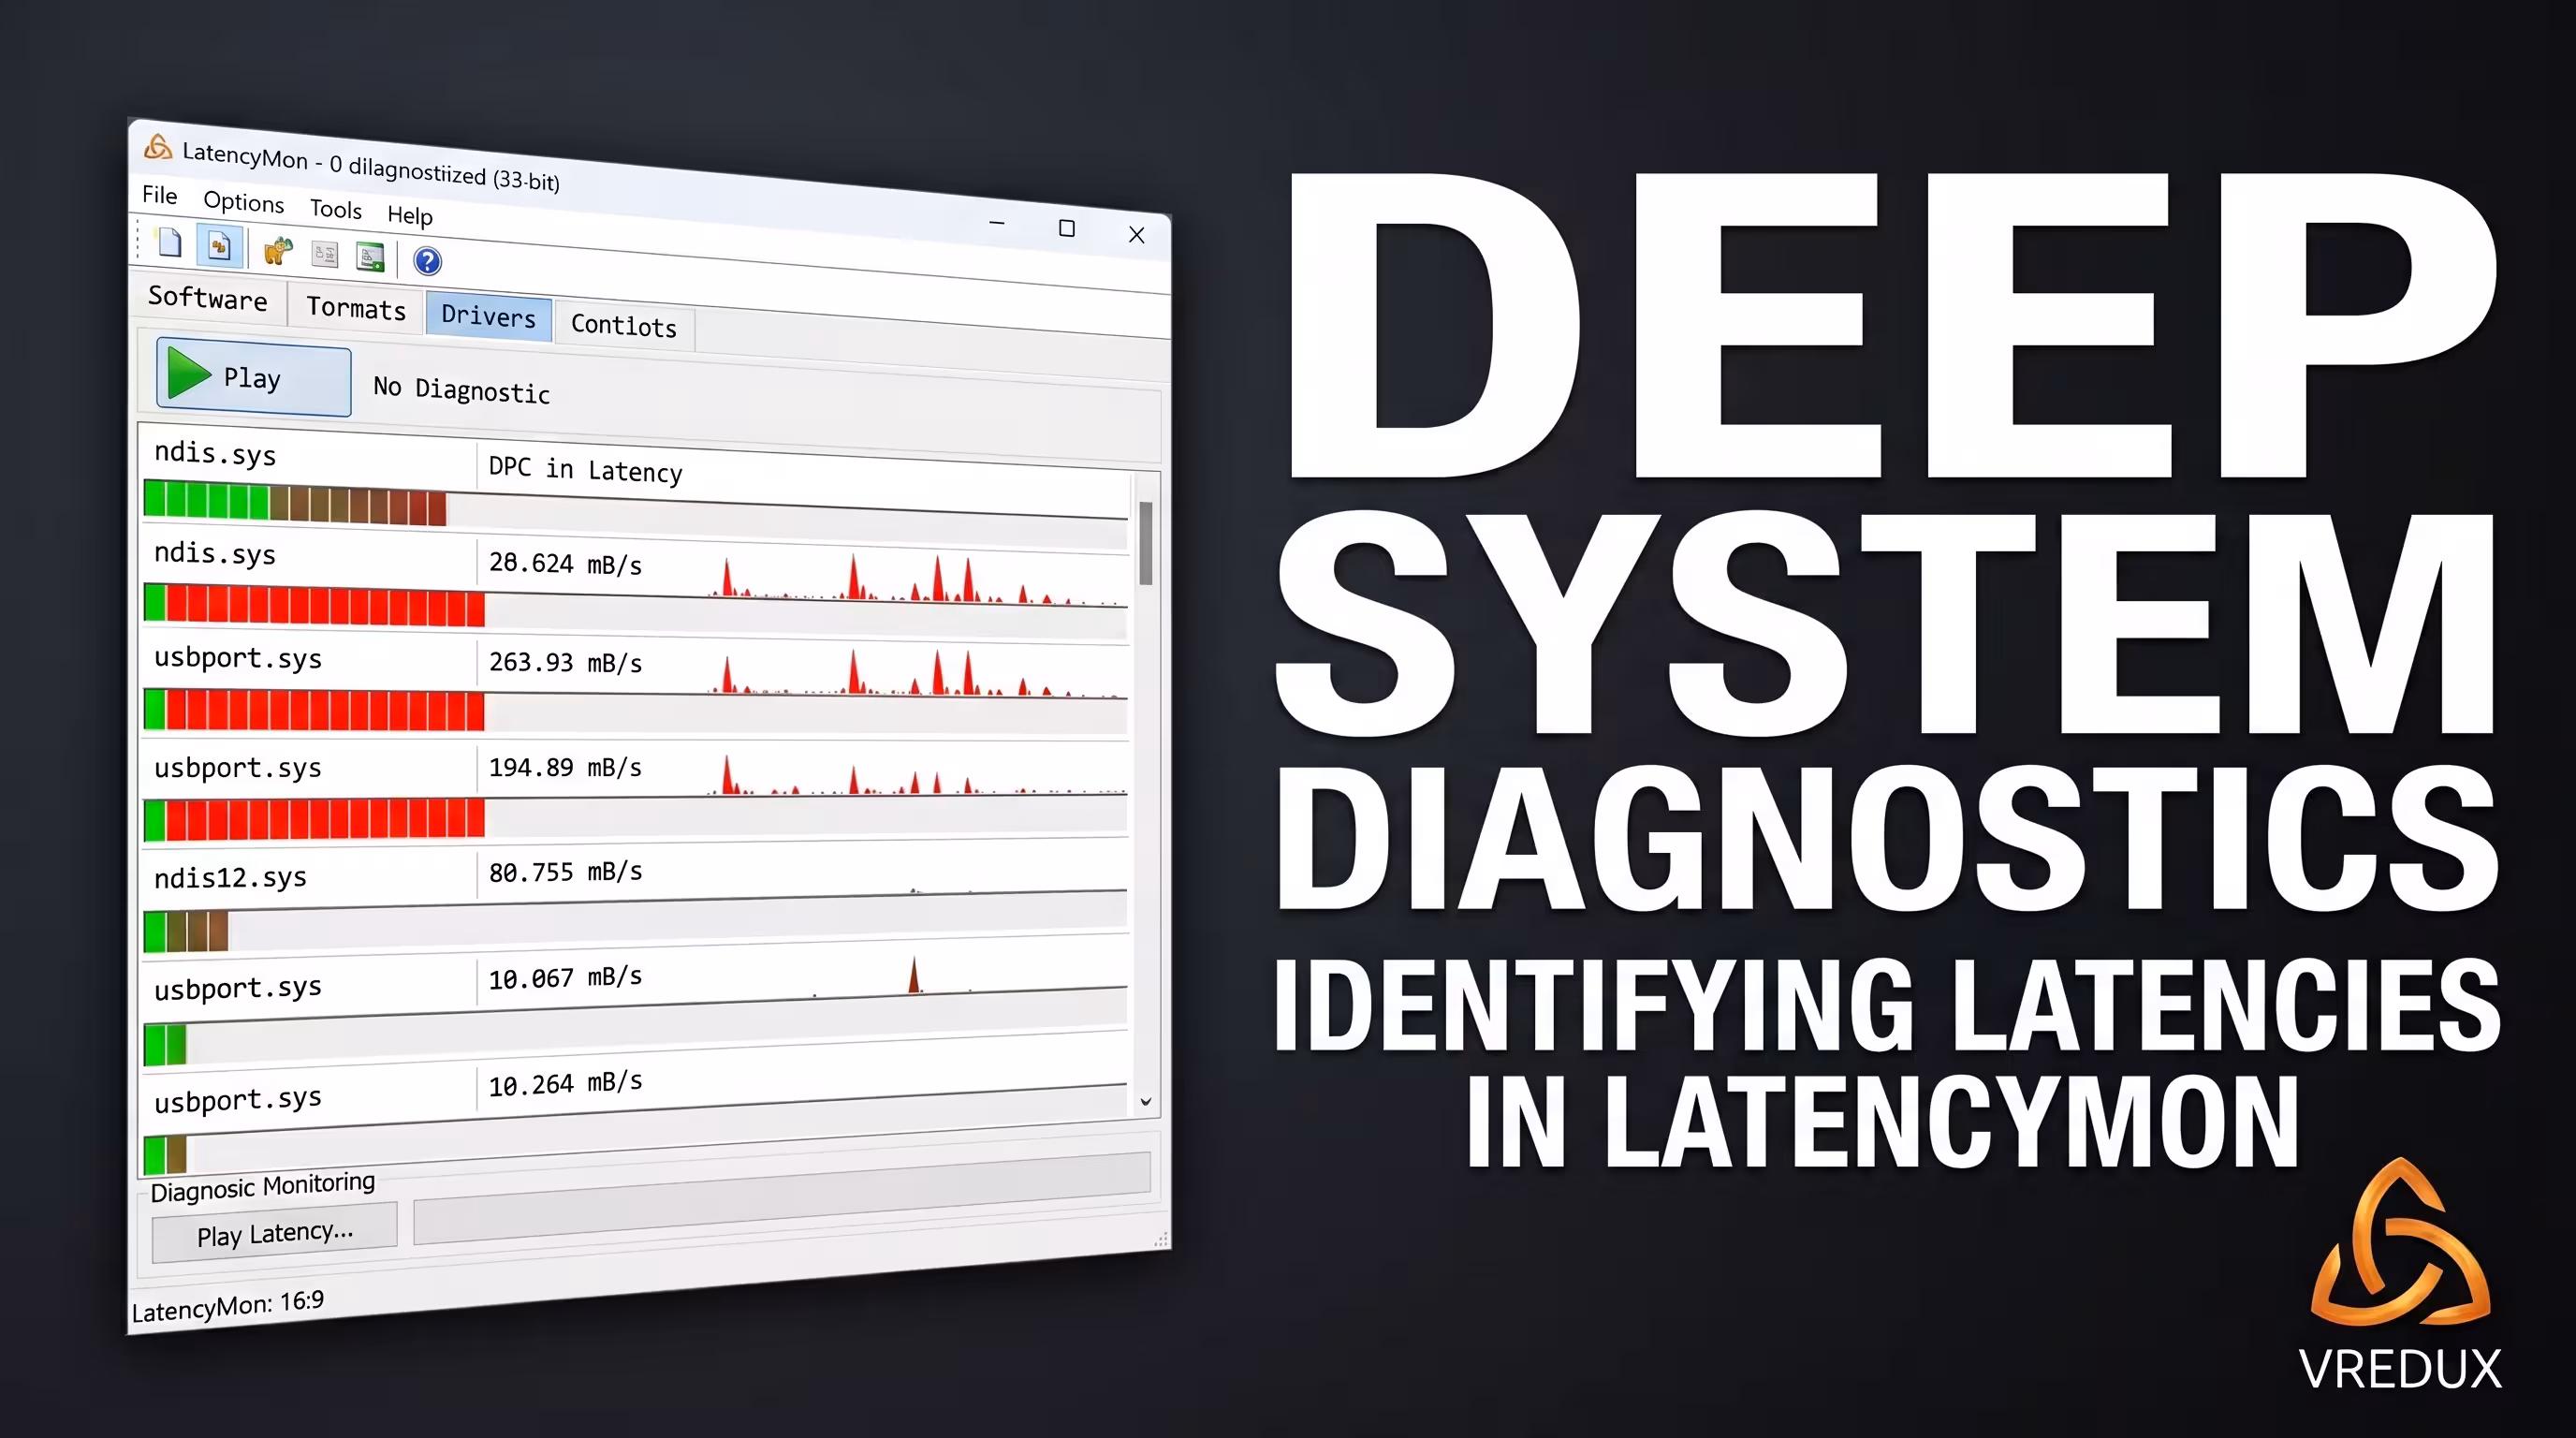
Task: Click the empty progress field beside Play Latency
Action: coord(782,1198)
